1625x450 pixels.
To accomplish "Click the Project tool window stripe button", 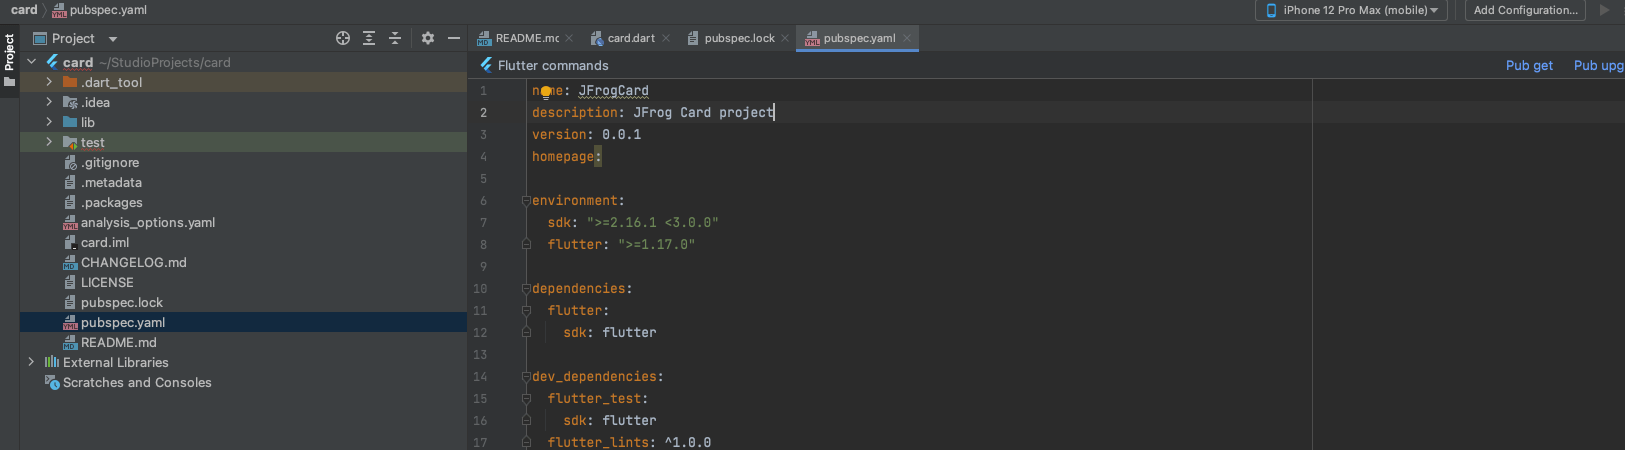I will (9, 61).
